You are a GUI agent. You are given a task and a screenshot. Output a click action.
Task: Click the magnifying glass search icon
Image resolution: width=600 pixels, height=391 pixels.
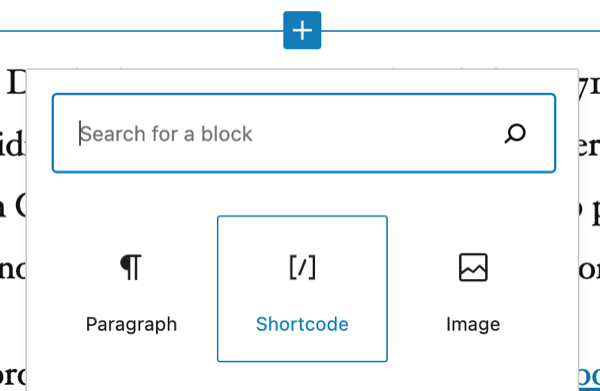coord(515,134)
